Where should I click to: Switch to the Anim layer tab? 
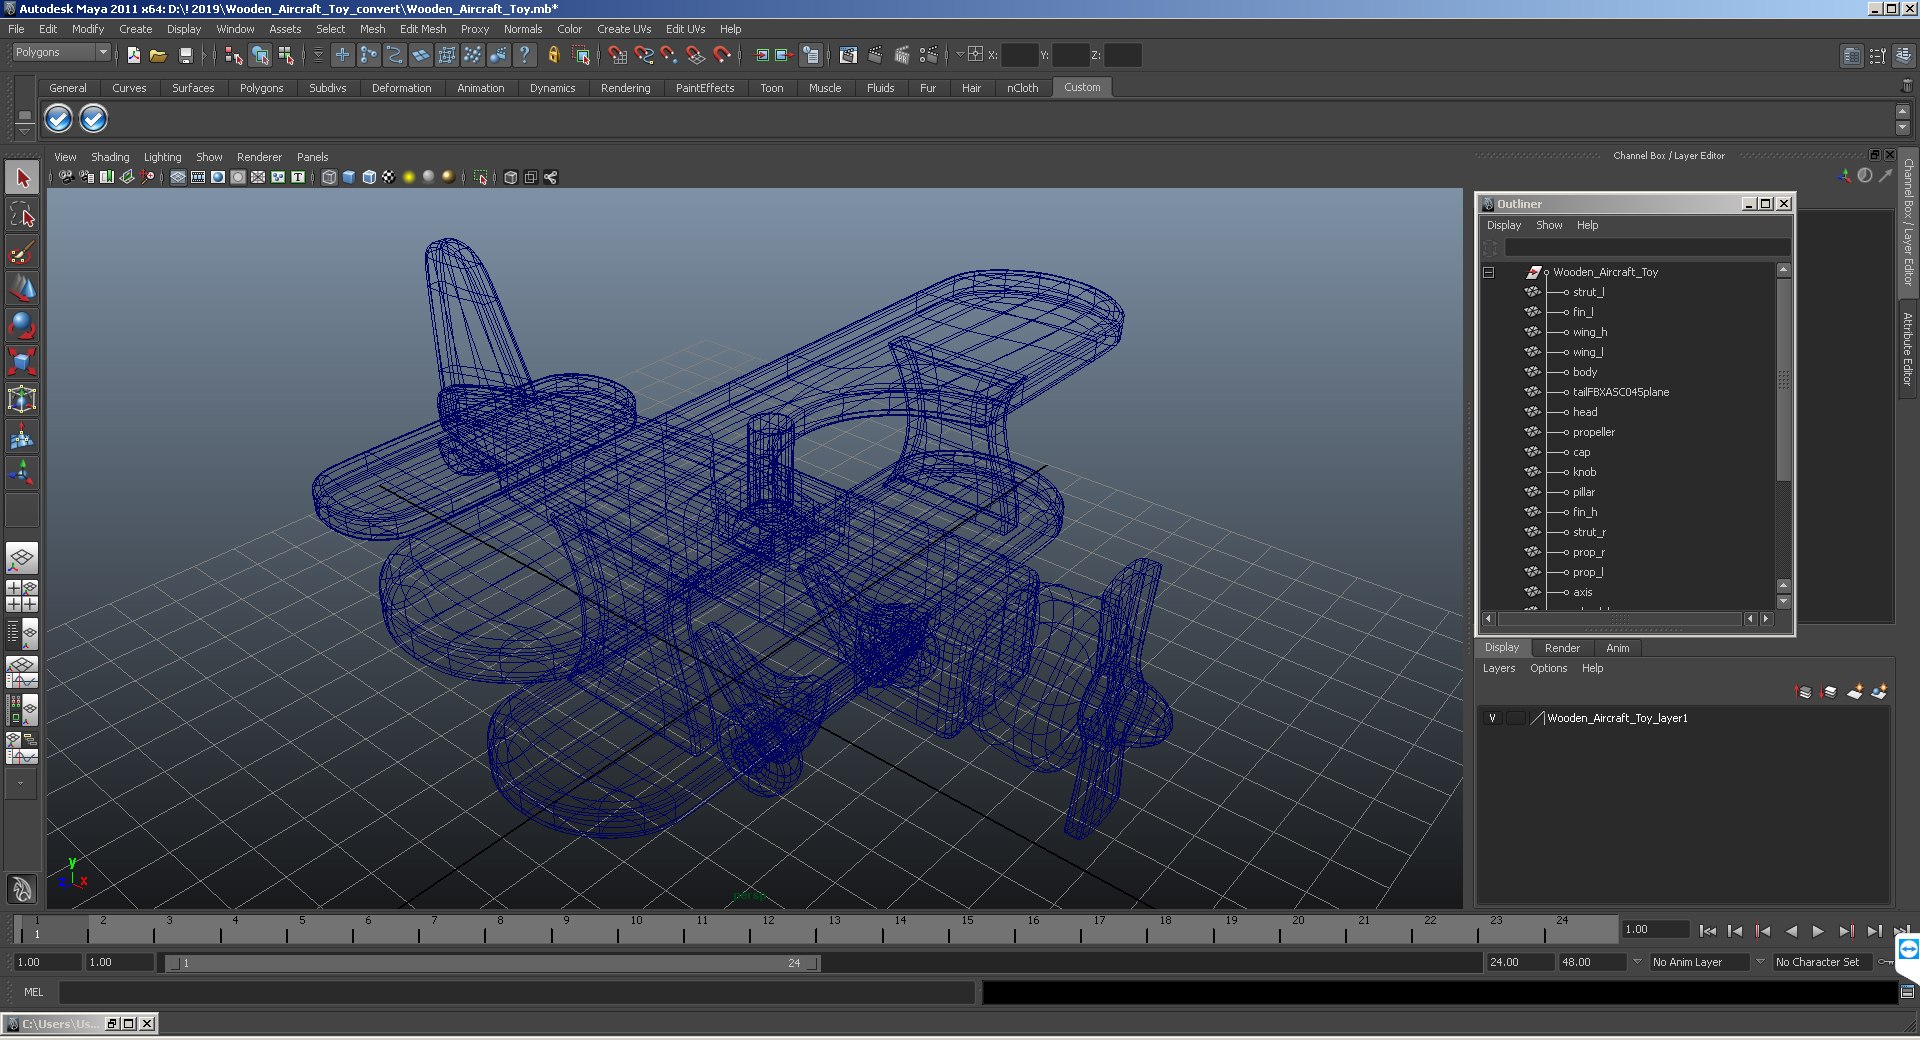pyautogui.click(x=1617, y=648)
